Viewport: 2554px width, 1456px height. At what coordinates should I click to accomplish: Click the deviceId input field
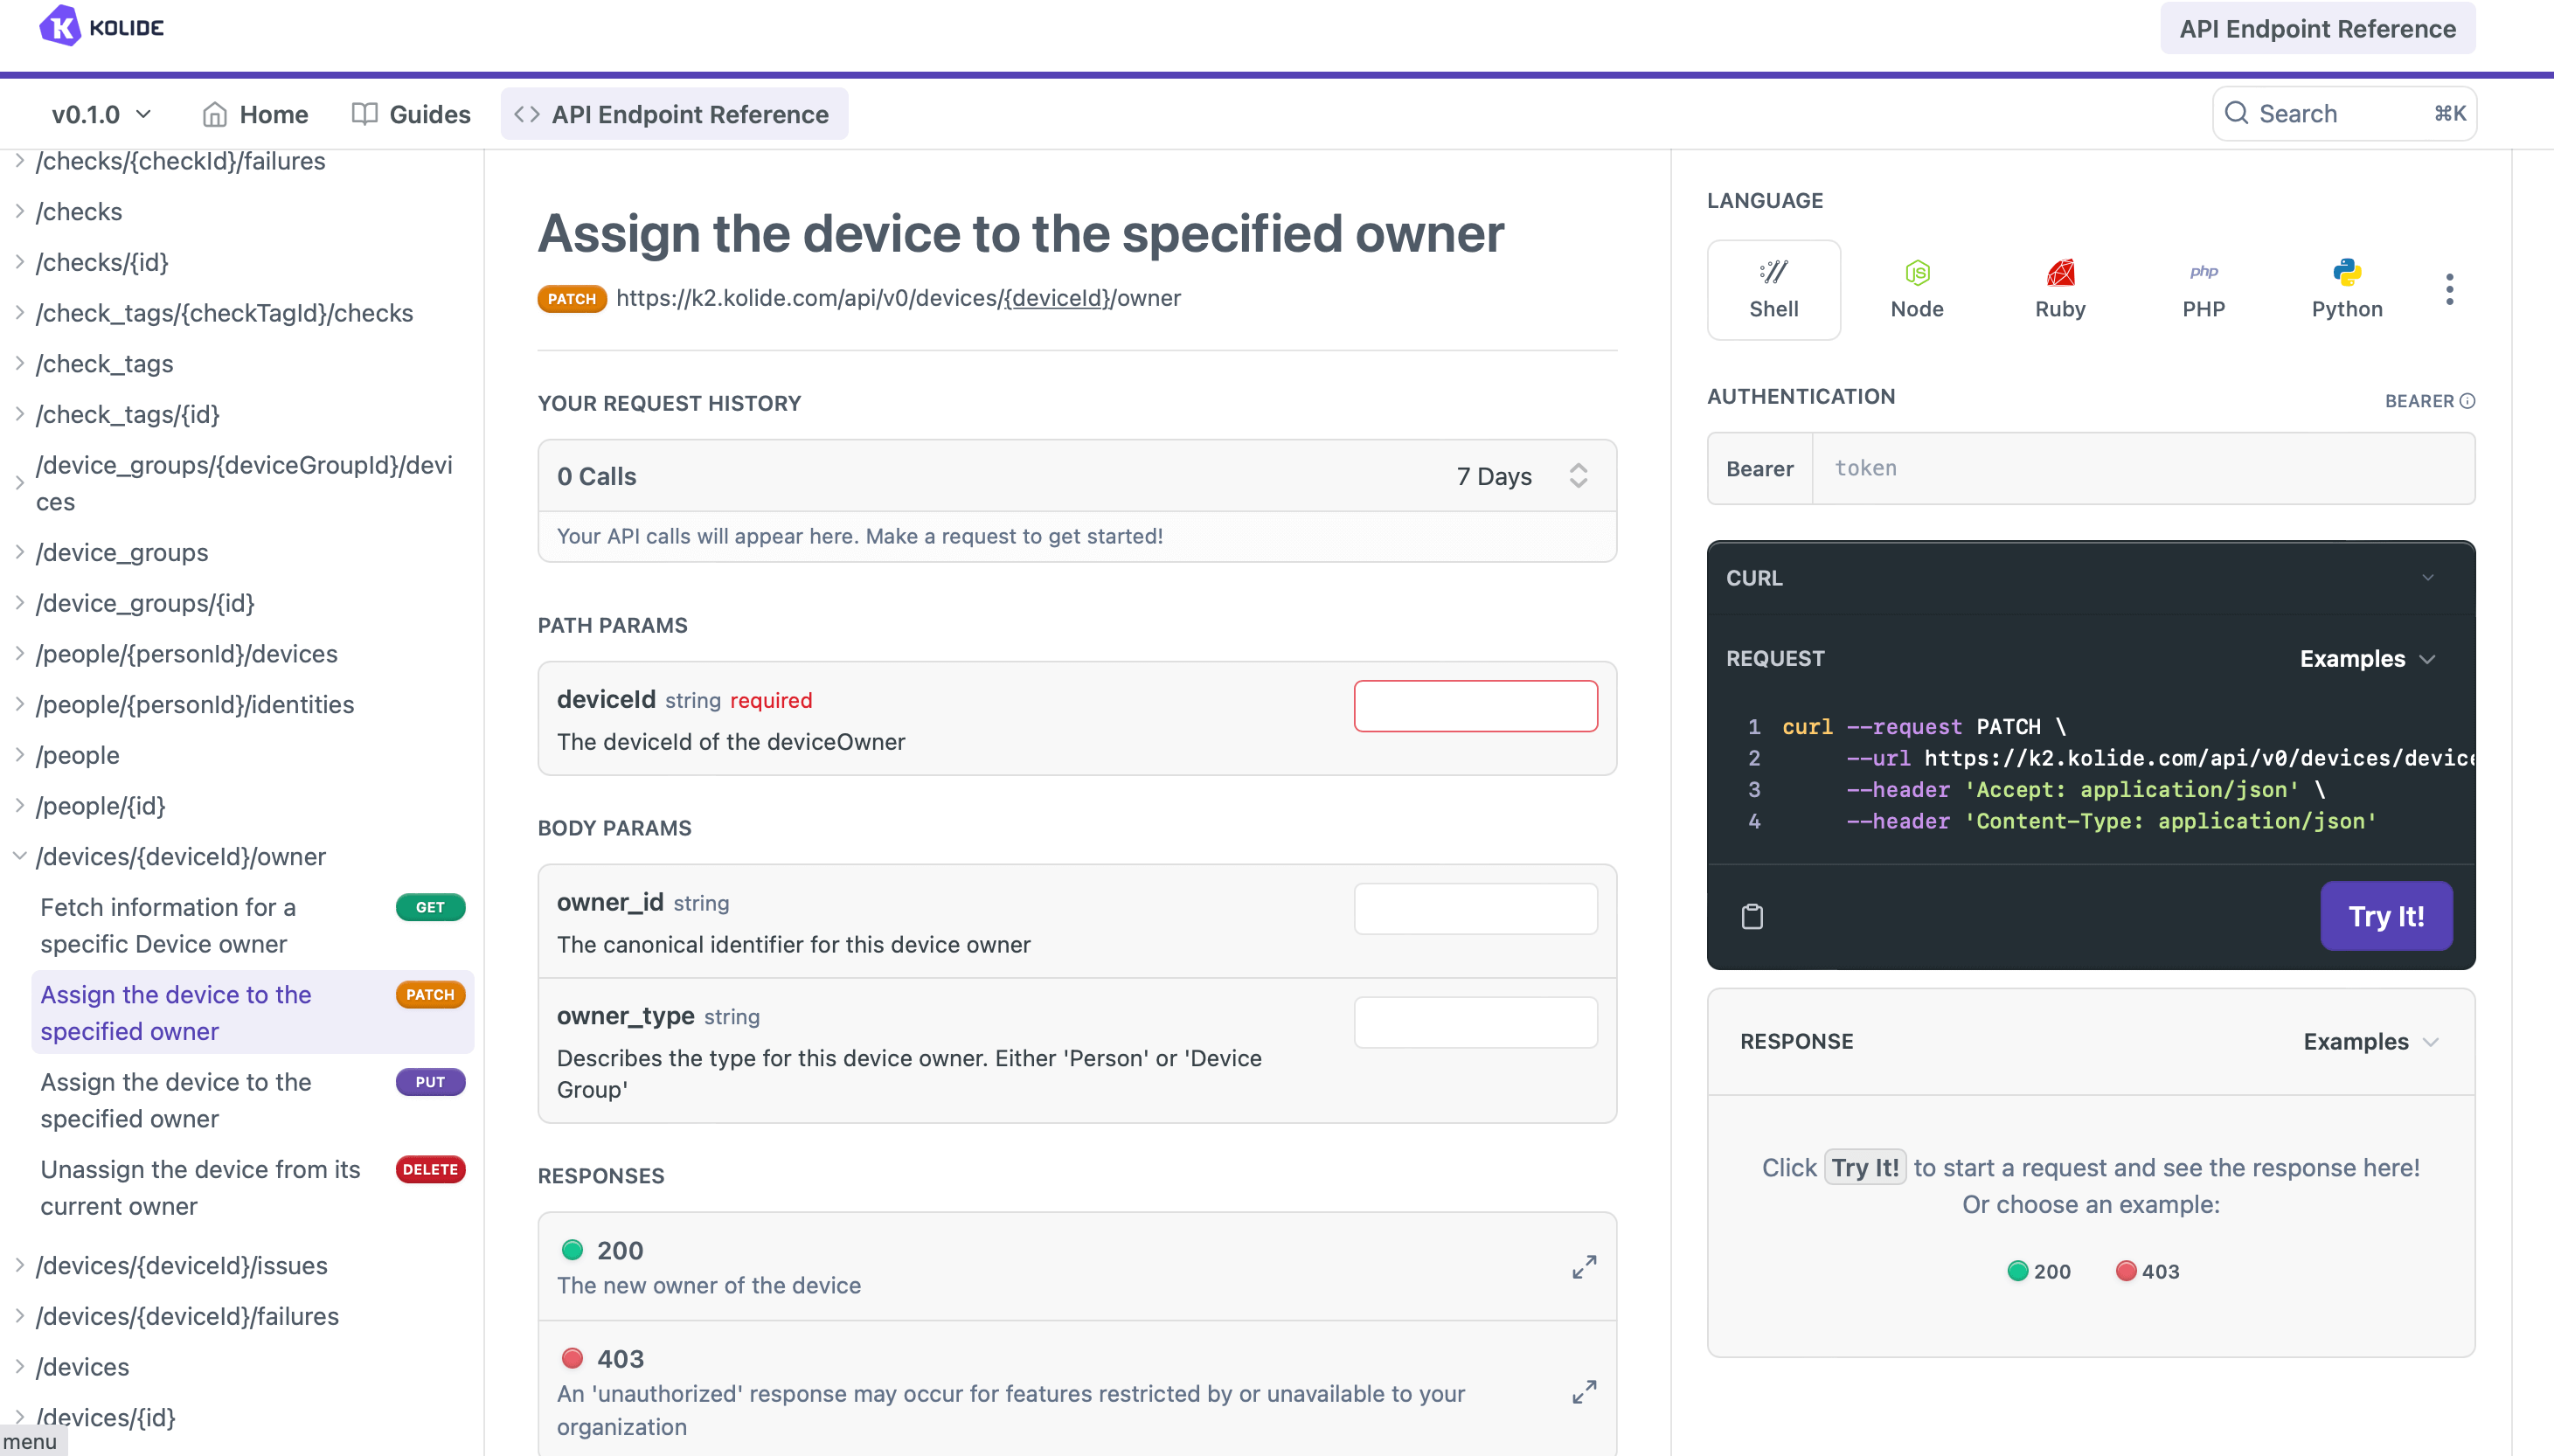[x=1475, y=706]
